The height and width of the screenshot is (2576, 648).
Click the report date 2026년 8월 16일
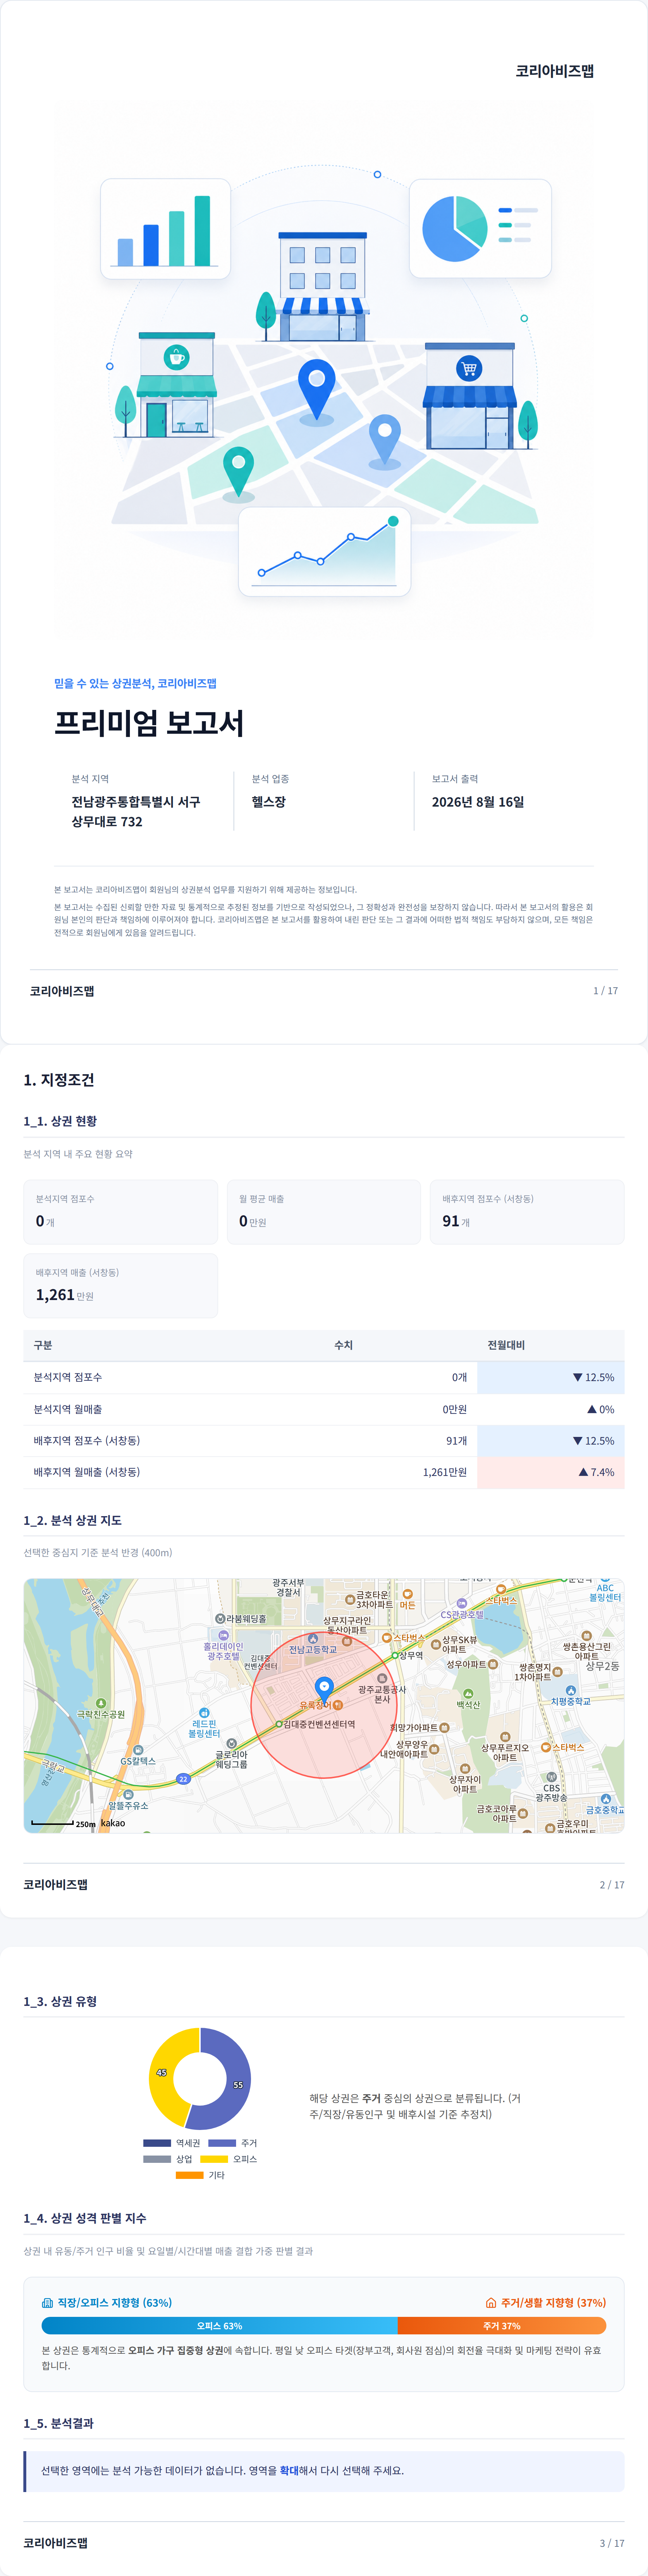[x=478, y=802]
